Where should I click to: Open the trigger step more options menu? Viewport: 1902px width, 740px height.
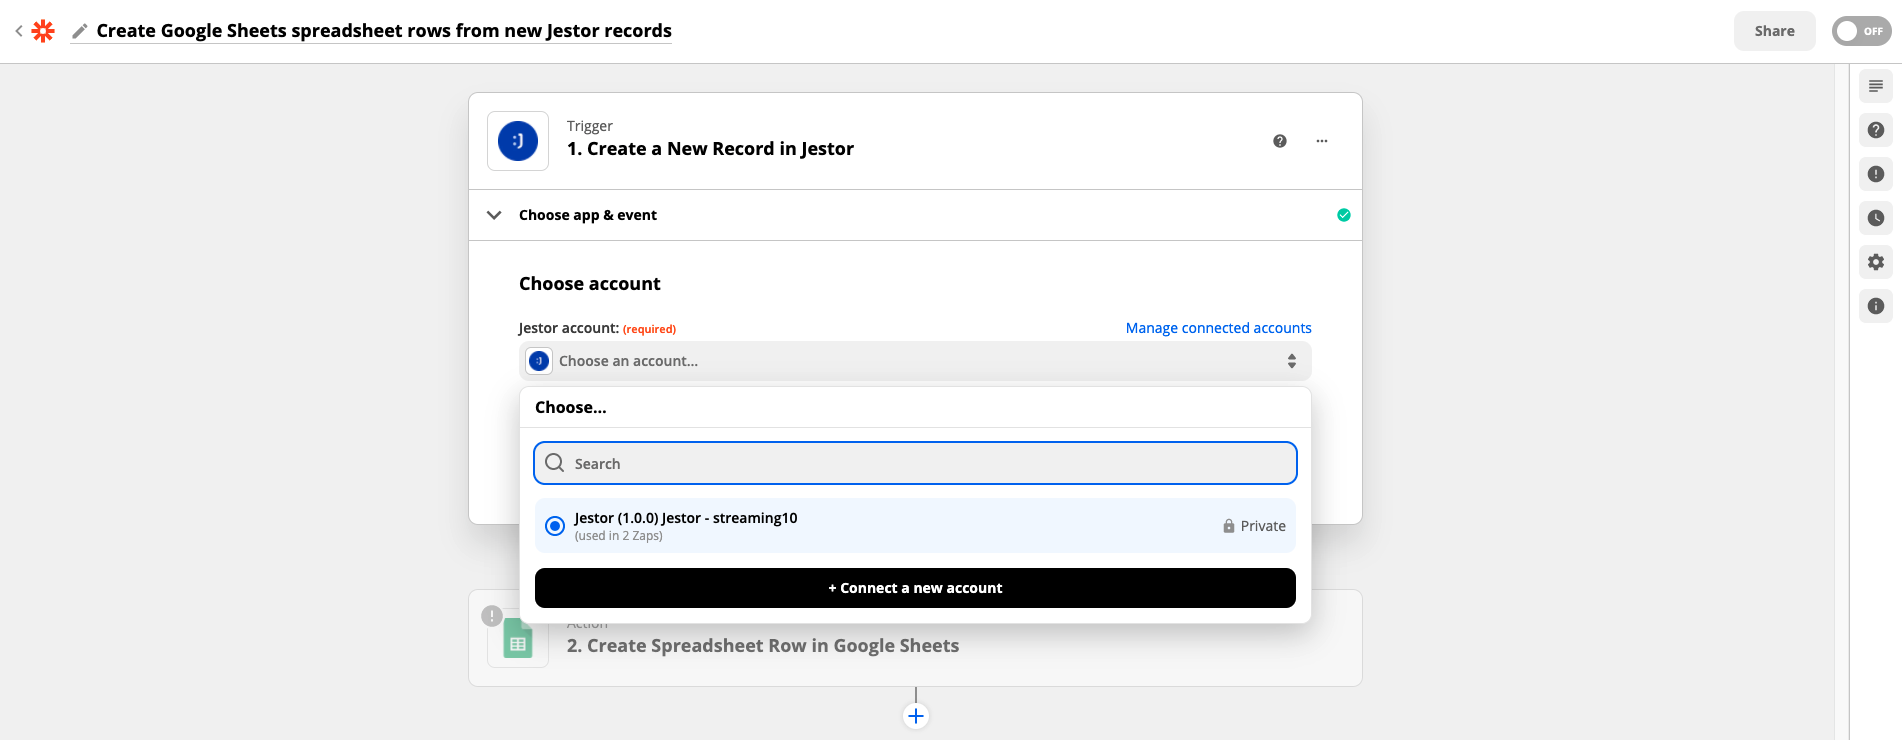(x=1322, y=141)
